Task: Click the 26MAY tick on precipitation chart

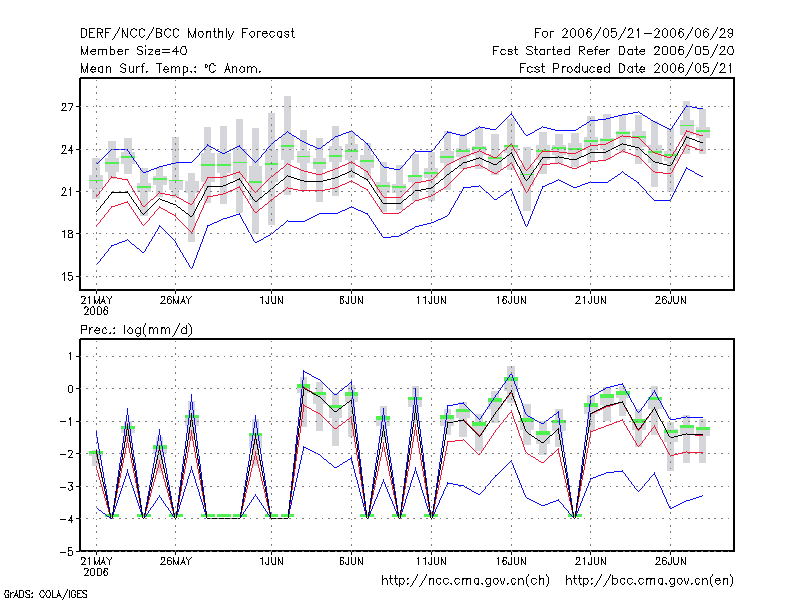Action: [176, 561]
